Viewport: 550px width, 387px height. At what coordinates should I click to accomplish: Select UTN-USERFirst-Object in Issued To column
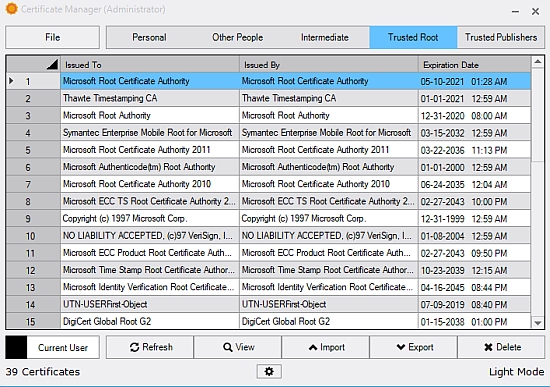click(x=150, y=305)
